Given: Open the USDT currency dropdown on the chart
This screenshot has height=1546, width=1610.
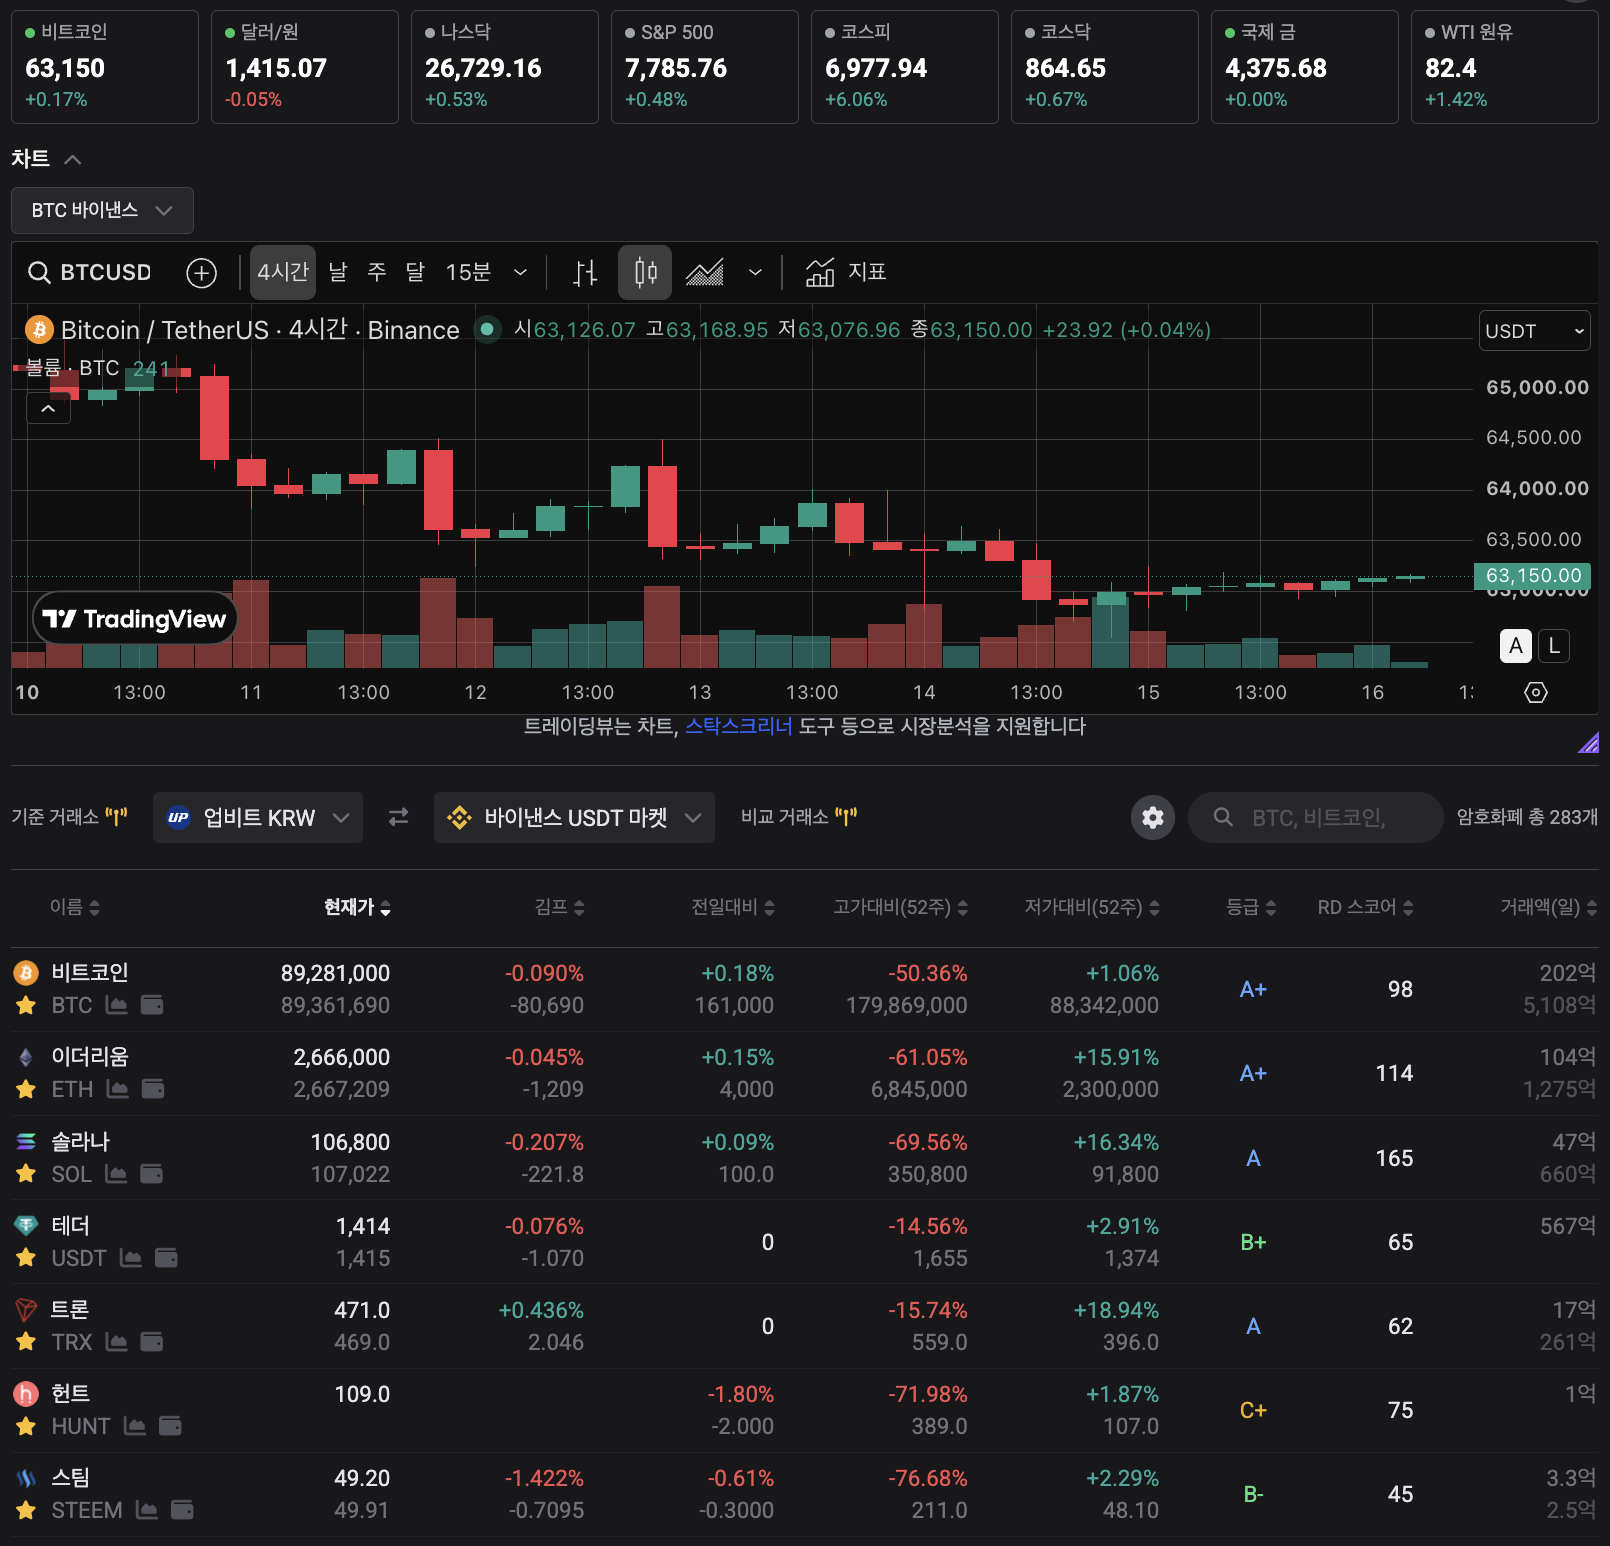Looking at the screenshot, I should [x=1534, y=331].
